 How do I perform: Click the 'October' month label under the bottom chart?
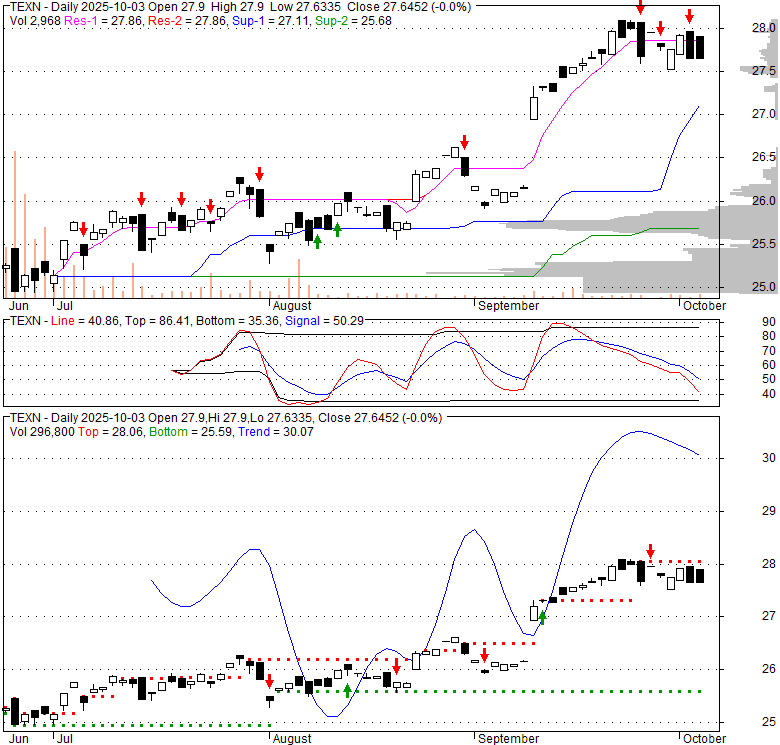tap(704, 739)
